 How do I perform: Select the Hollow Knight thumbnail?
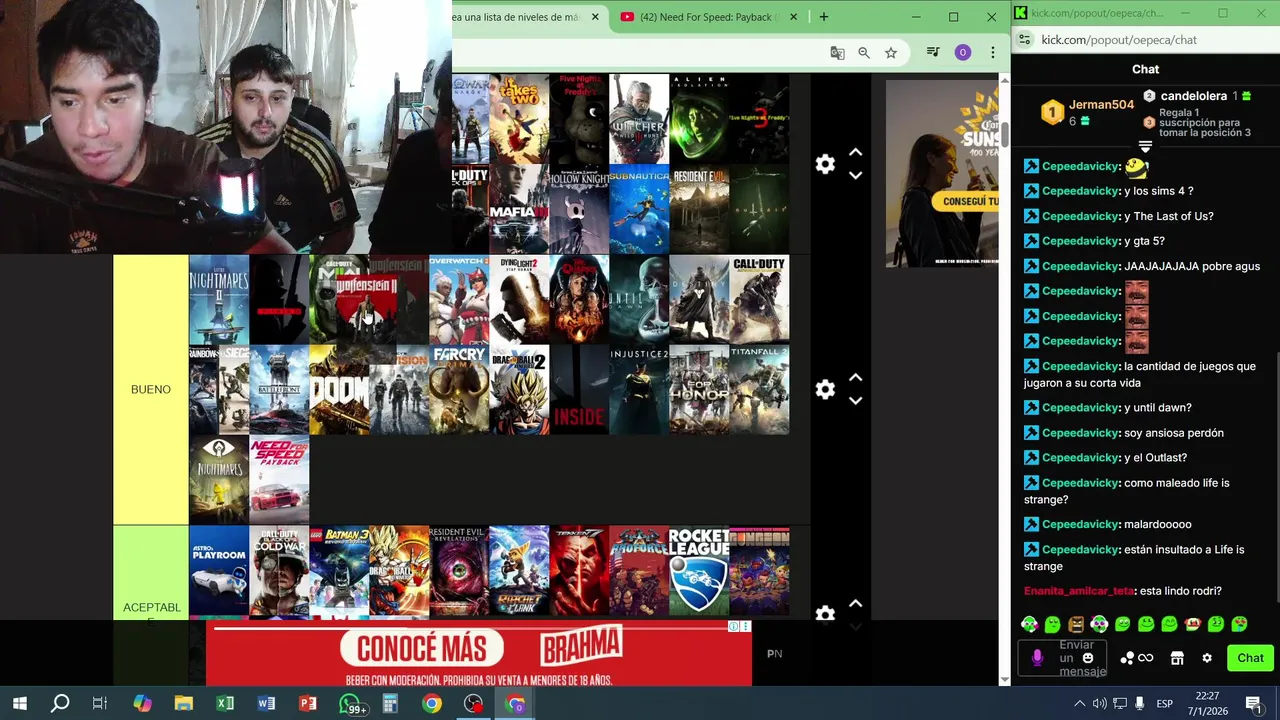(579, 209)
